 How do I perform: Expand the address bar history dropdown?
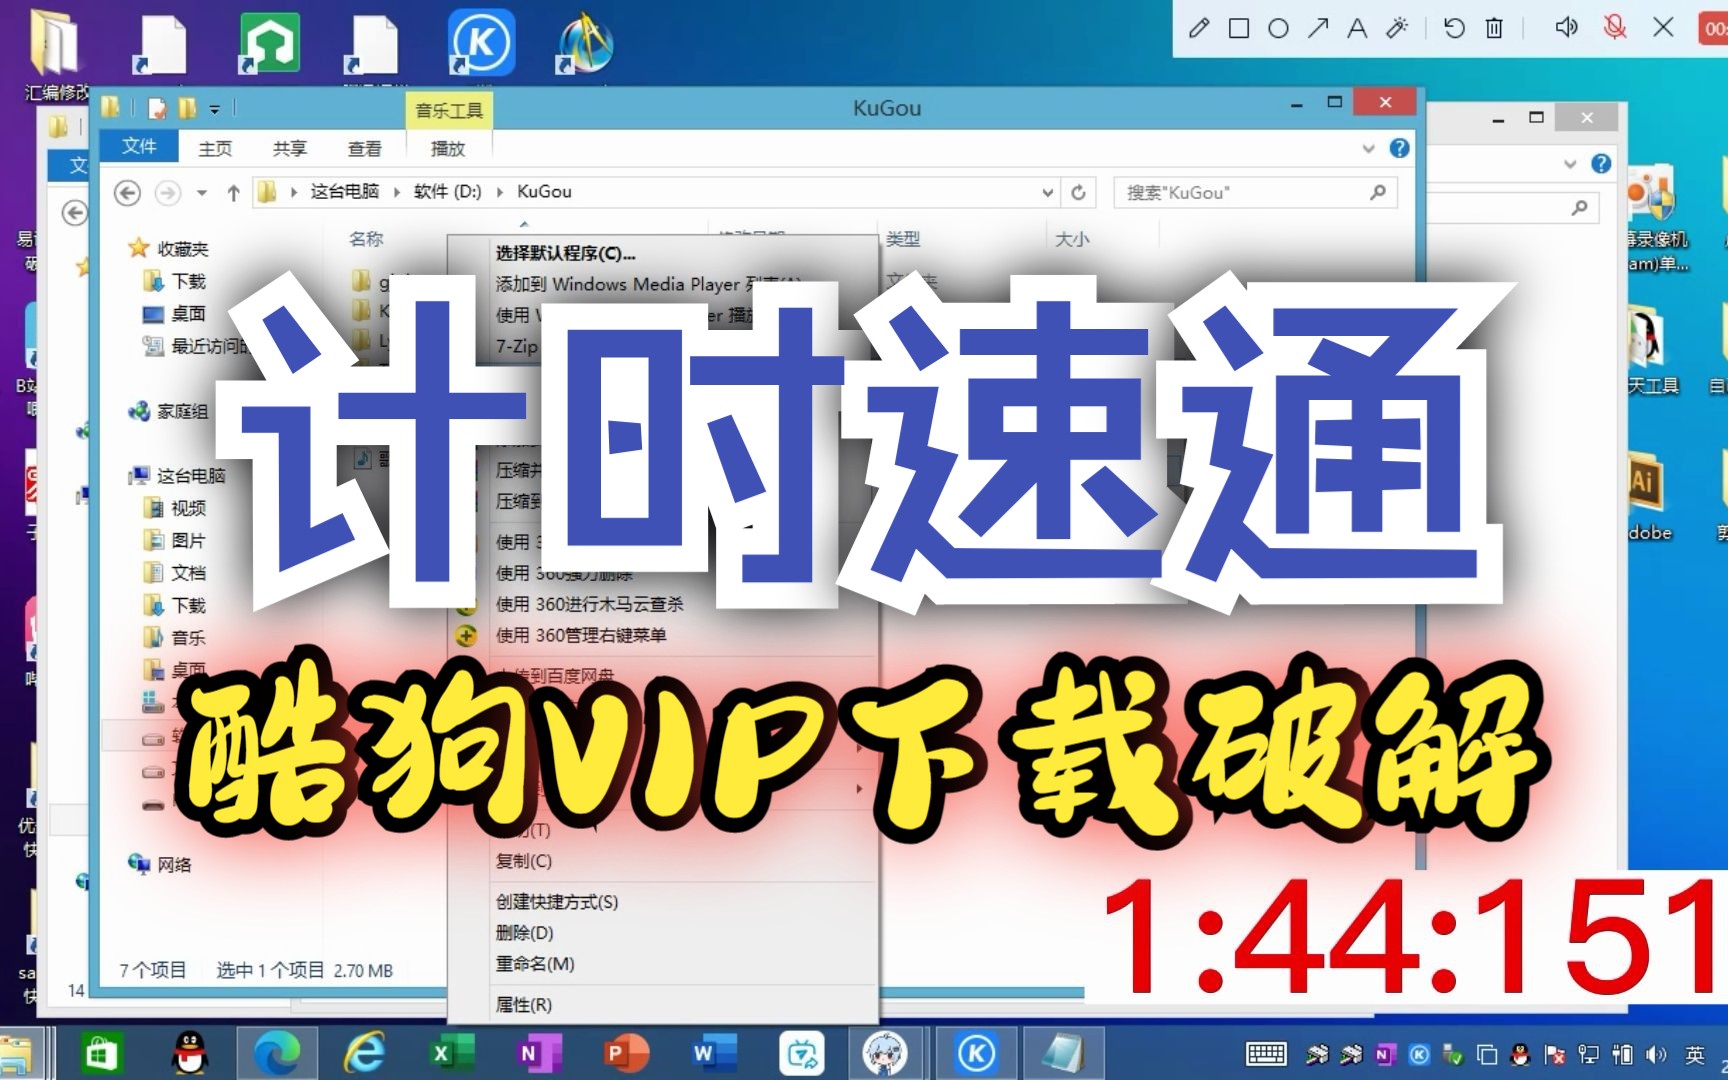tap(1047, 192)
